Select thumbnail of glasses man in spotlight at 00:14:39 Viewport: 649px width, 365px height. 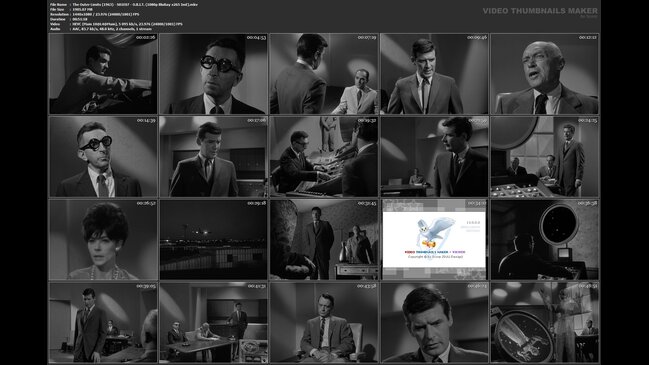[x=103, y=156]
